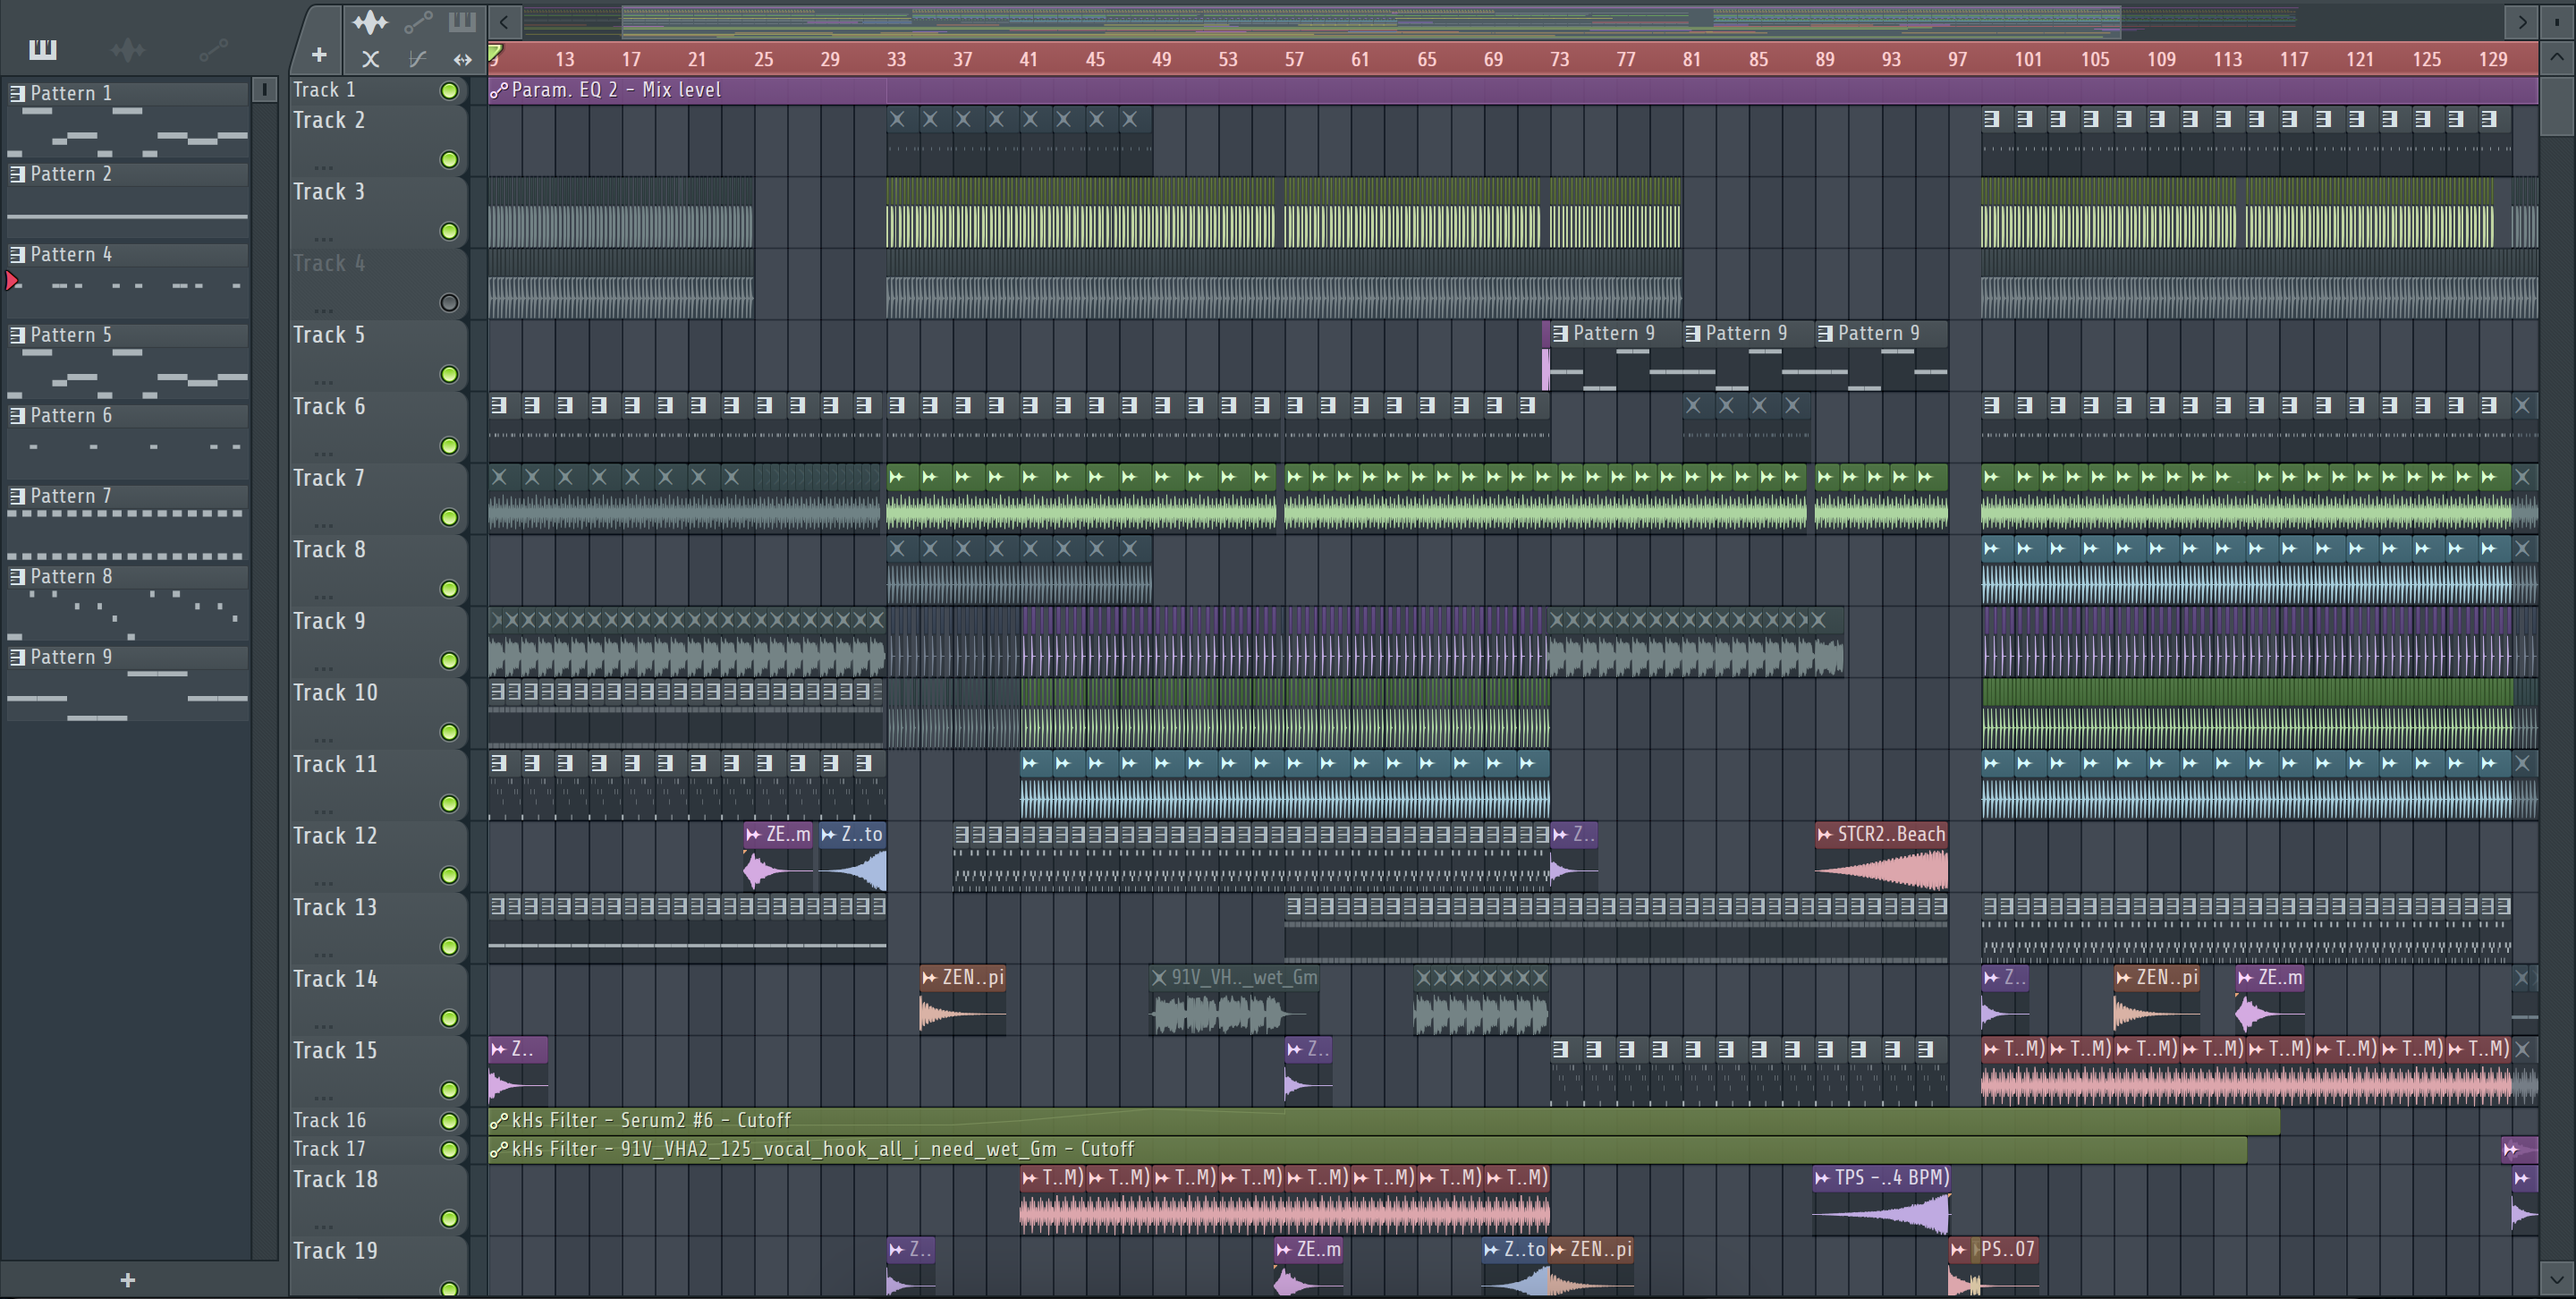Image resolution: width=2576 pixels, height=1299 pixels.
Task: Click bar 33 on the timeline ruler
Action: click(x=896, y=60)
